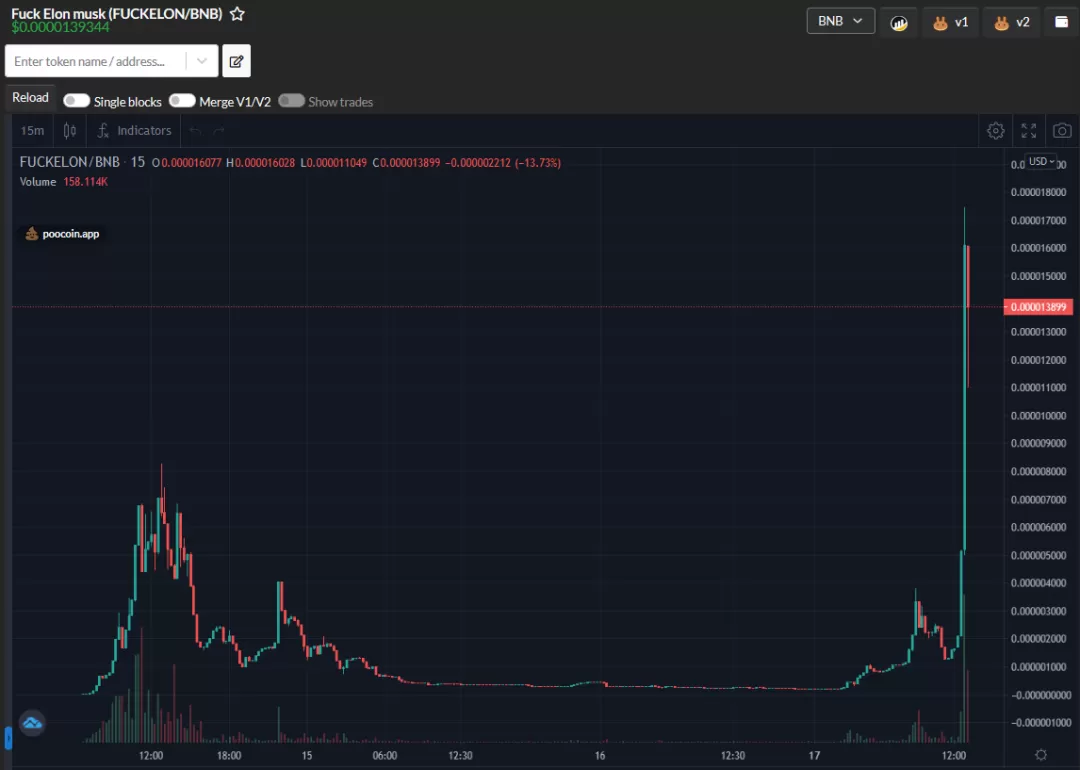The height and width of the screenshot is (770, 1080).
Task: Open chart settings gear icon
Action: click(x=995, y=131)
